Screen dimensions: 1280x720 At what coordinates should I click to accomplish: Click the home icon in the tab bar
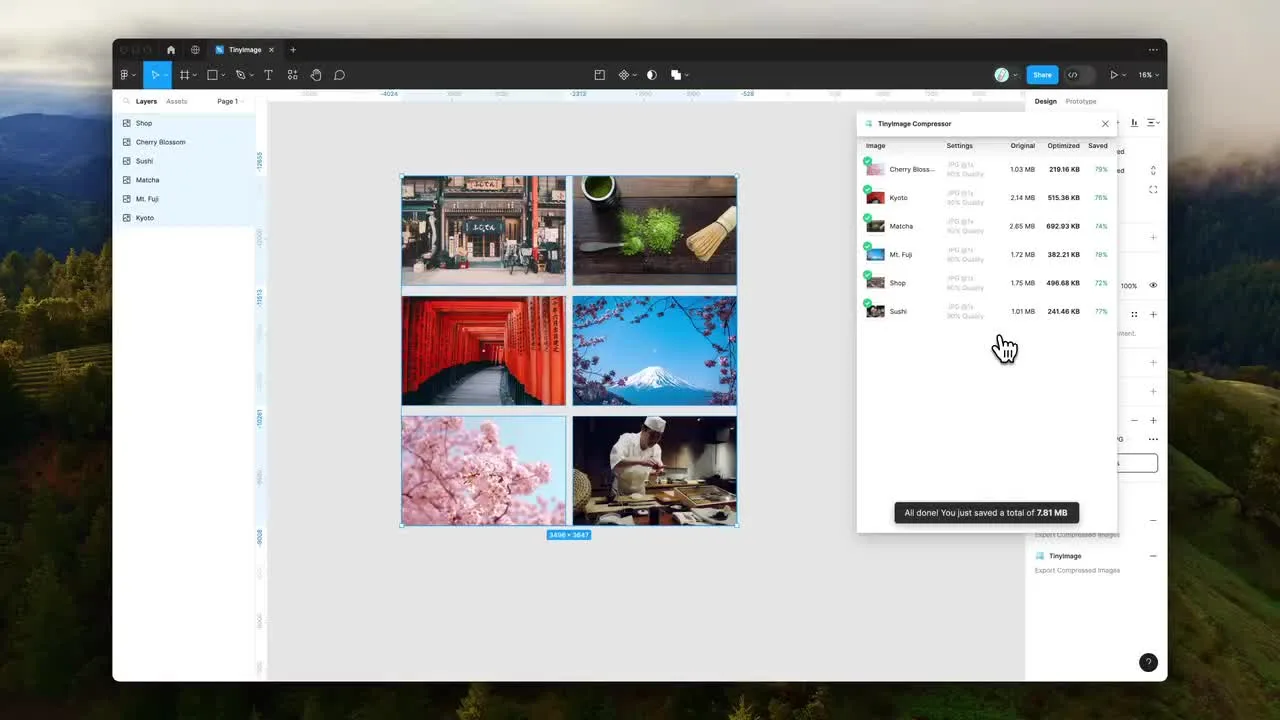tap(171, 50)
